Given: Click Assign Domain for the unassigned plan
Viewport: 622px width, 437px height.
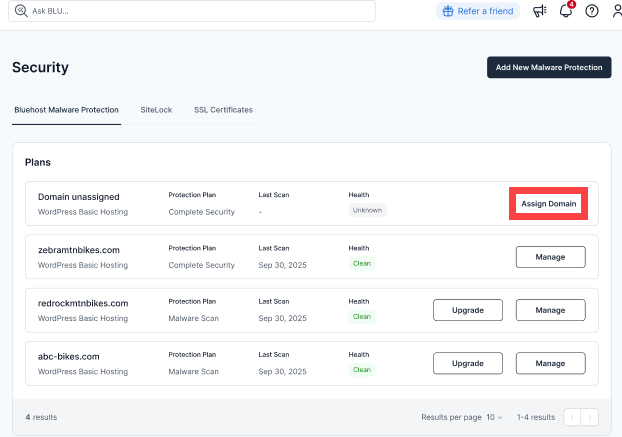Looking at the screenshot, I should point(549,203).
